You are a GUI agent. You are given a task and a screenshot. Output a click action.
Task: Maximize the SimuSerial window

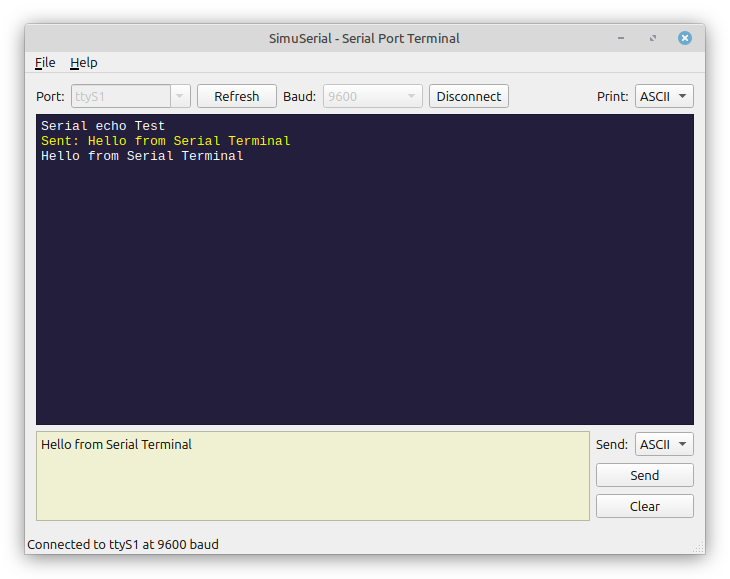point(653,38)
